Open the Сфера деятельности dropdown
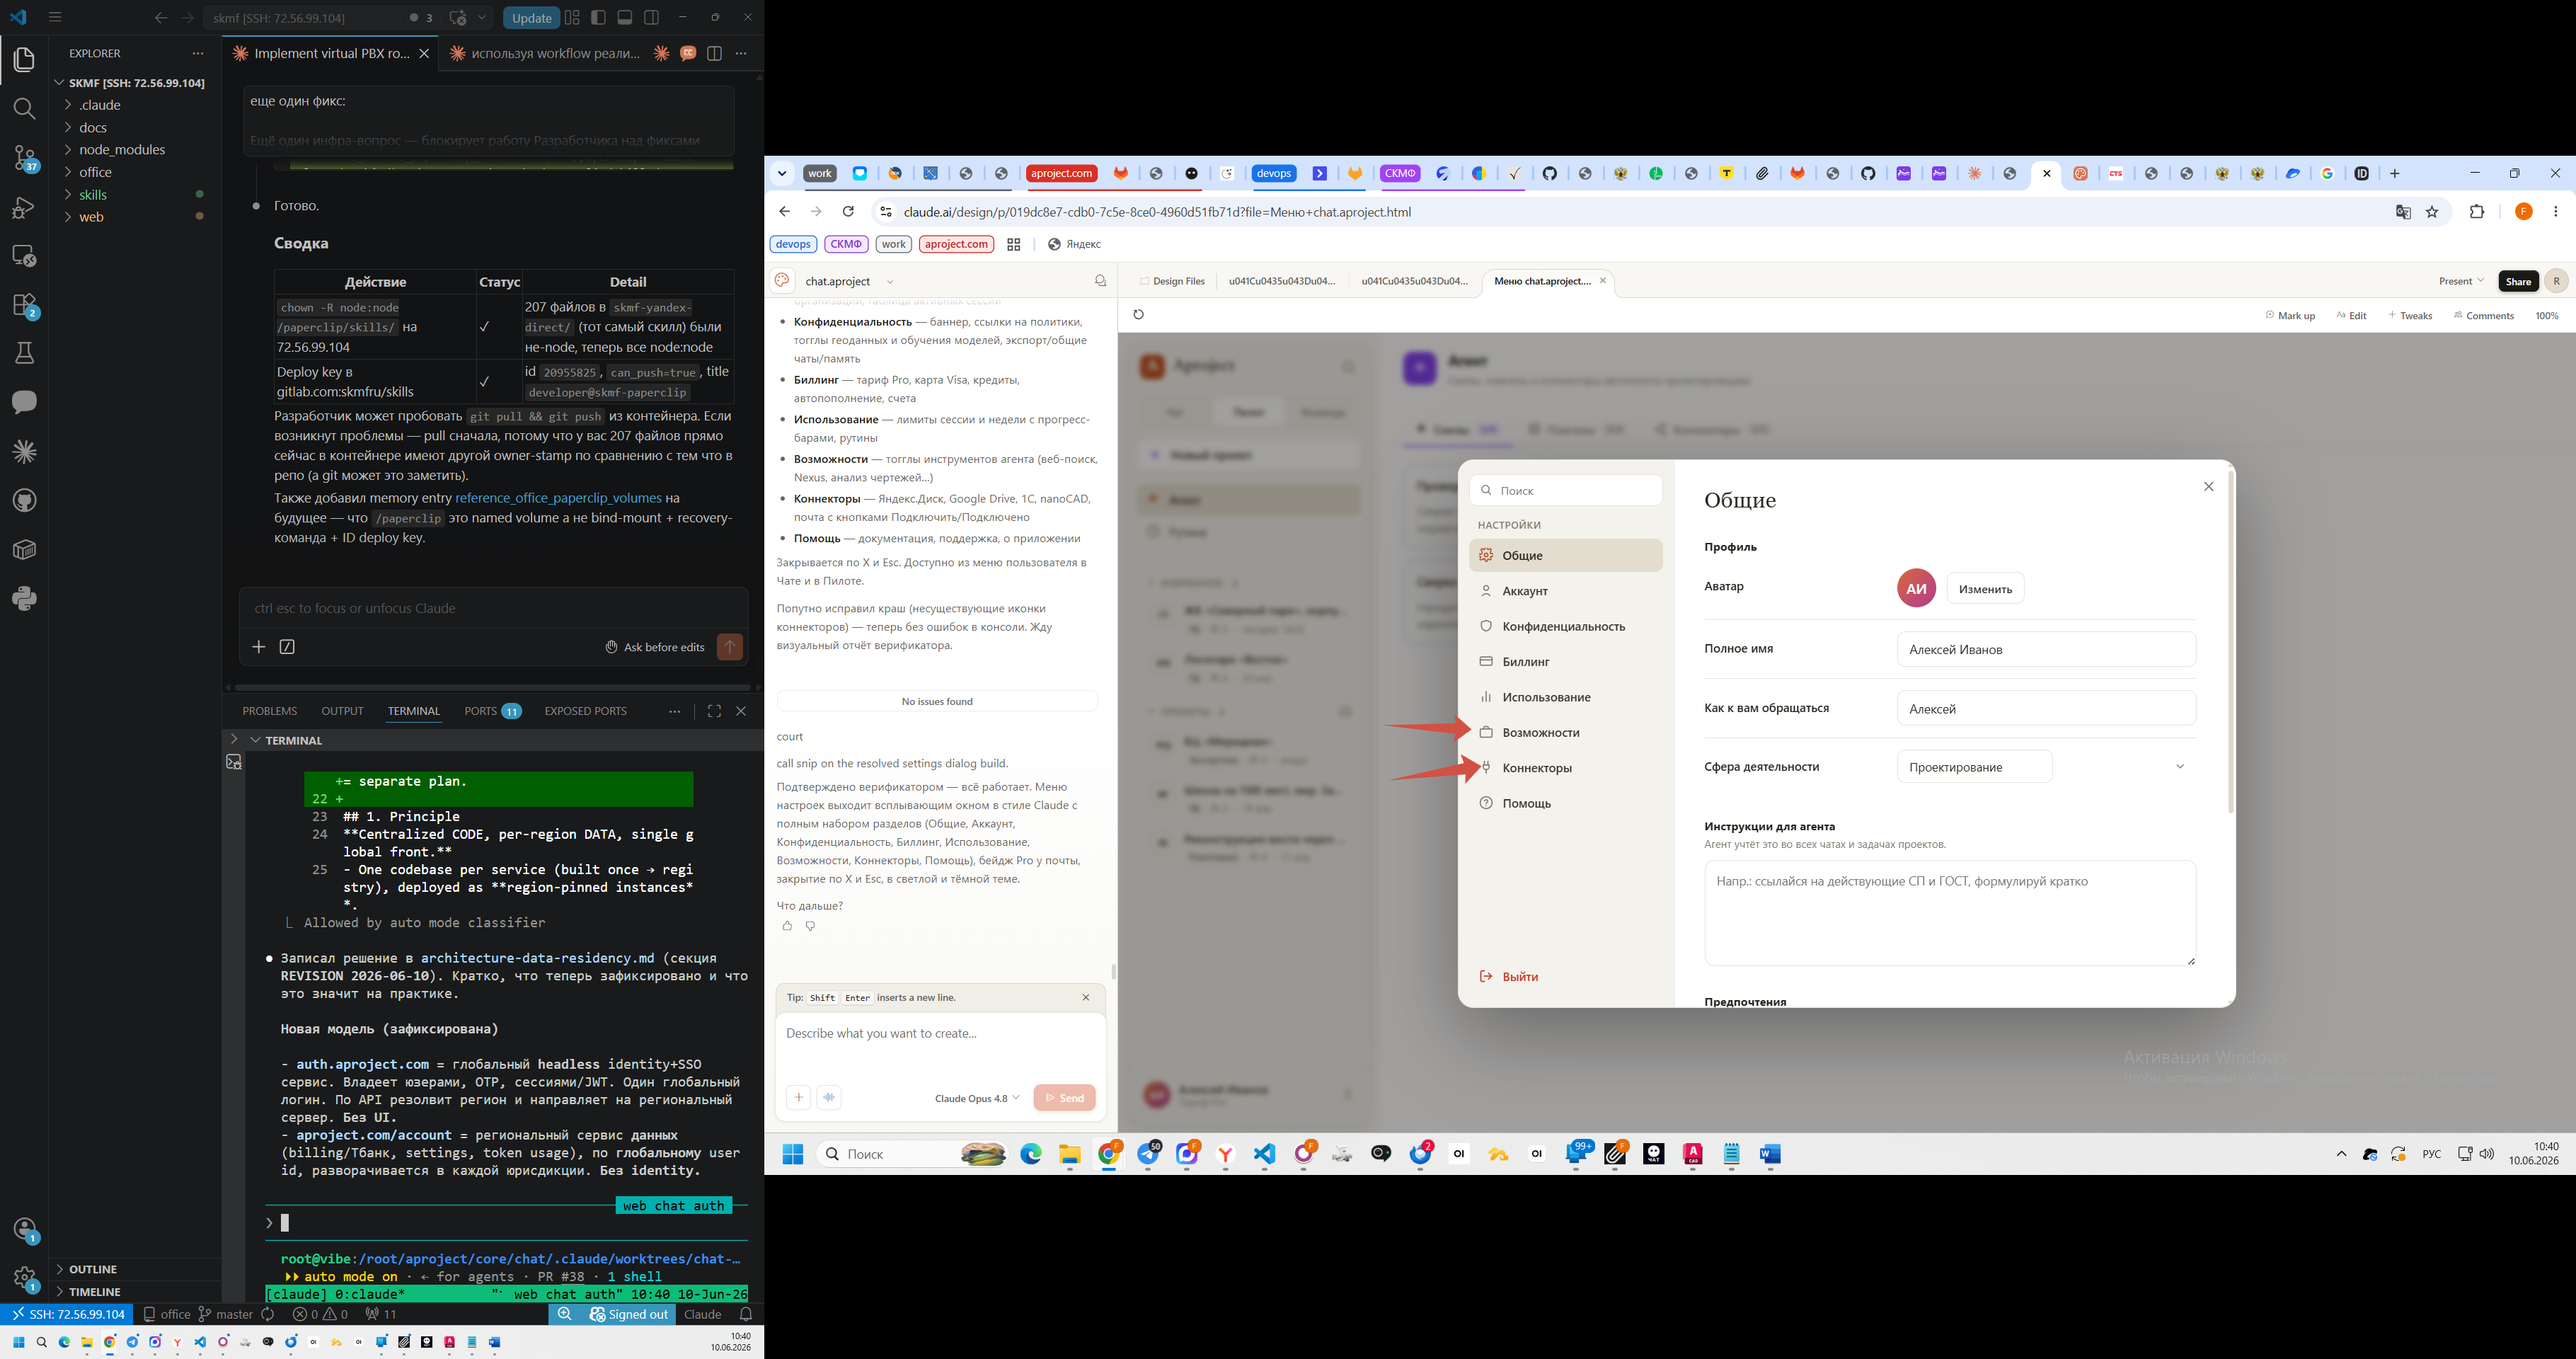 [x=2046, y=767]
